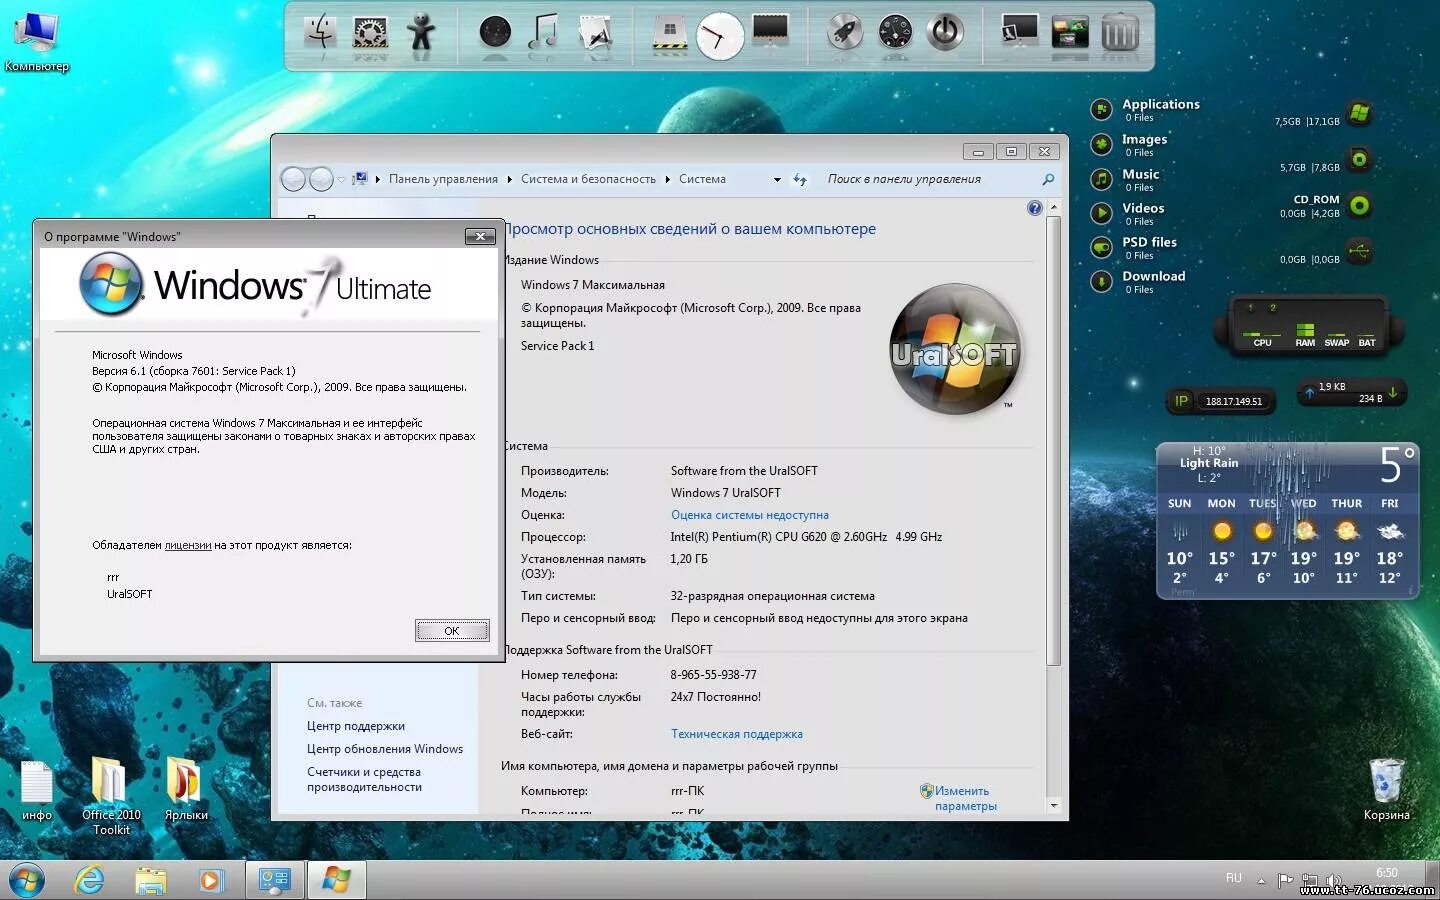The image size is (1440, 900).
Task: Open the Office 2010 Toolkit folder
Action: pos(110,795)
